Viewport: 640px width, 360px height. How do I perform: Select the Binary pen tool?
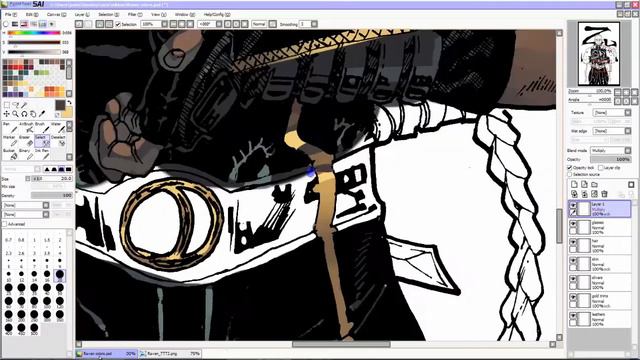click(25, 154)
